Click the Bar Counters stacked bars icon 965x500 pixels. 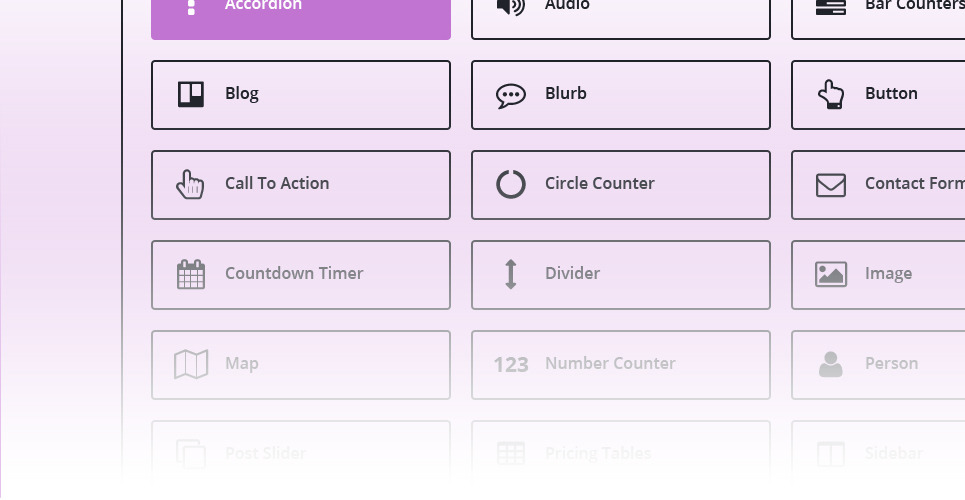[x=831, y=6]
